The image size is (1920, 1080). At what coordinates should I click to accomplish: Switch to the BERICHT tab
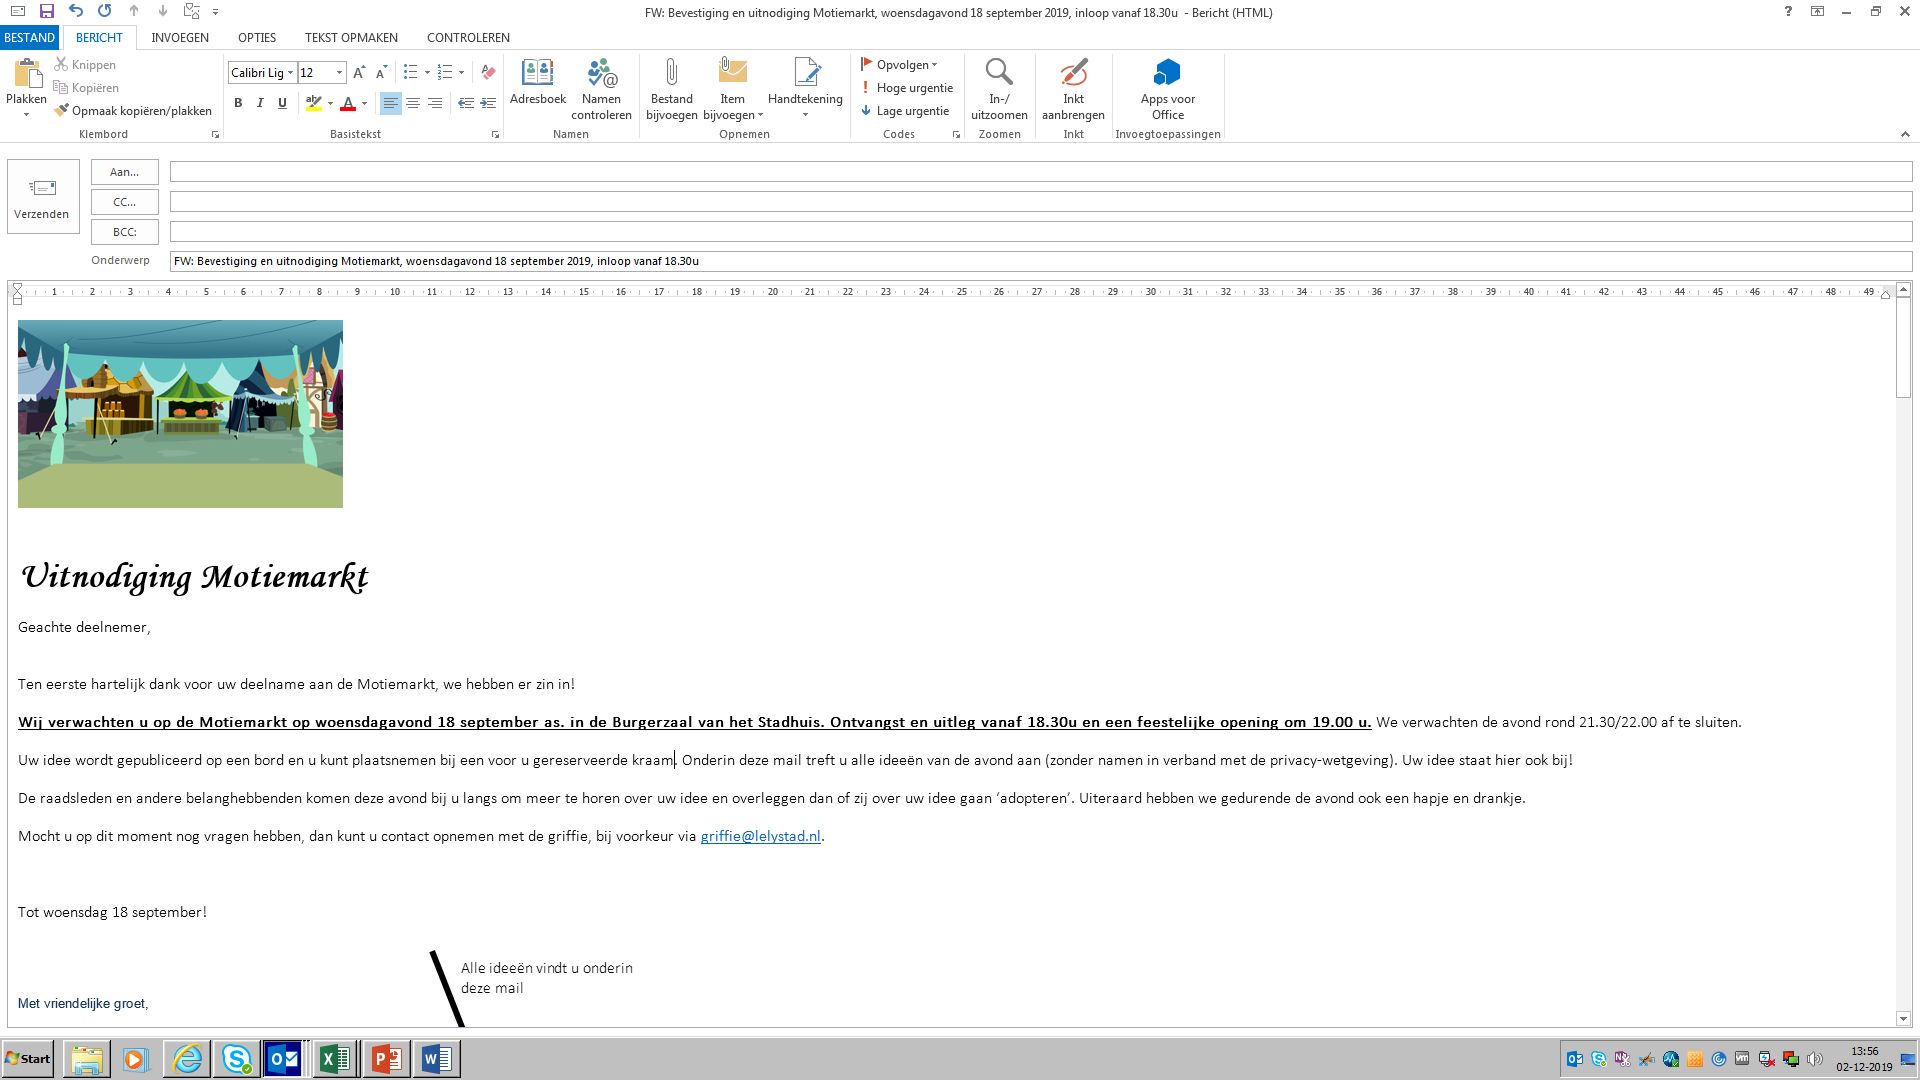pos(99,37)
